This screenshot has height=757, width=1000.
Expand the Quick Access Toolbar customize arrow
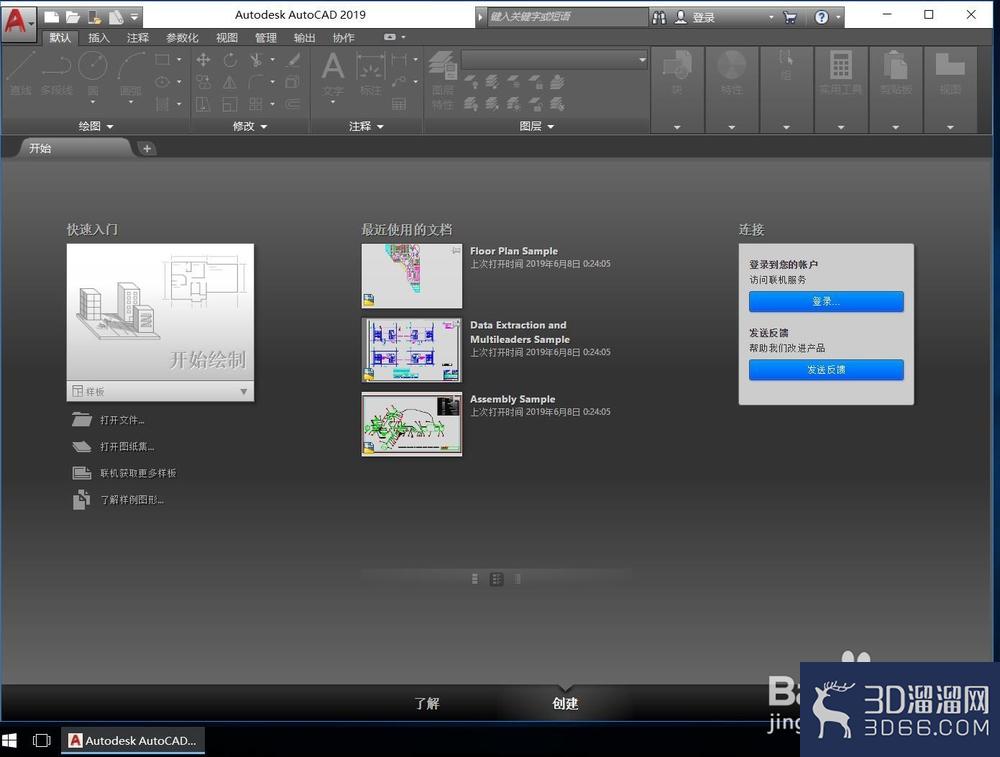(x=134, y=17)
